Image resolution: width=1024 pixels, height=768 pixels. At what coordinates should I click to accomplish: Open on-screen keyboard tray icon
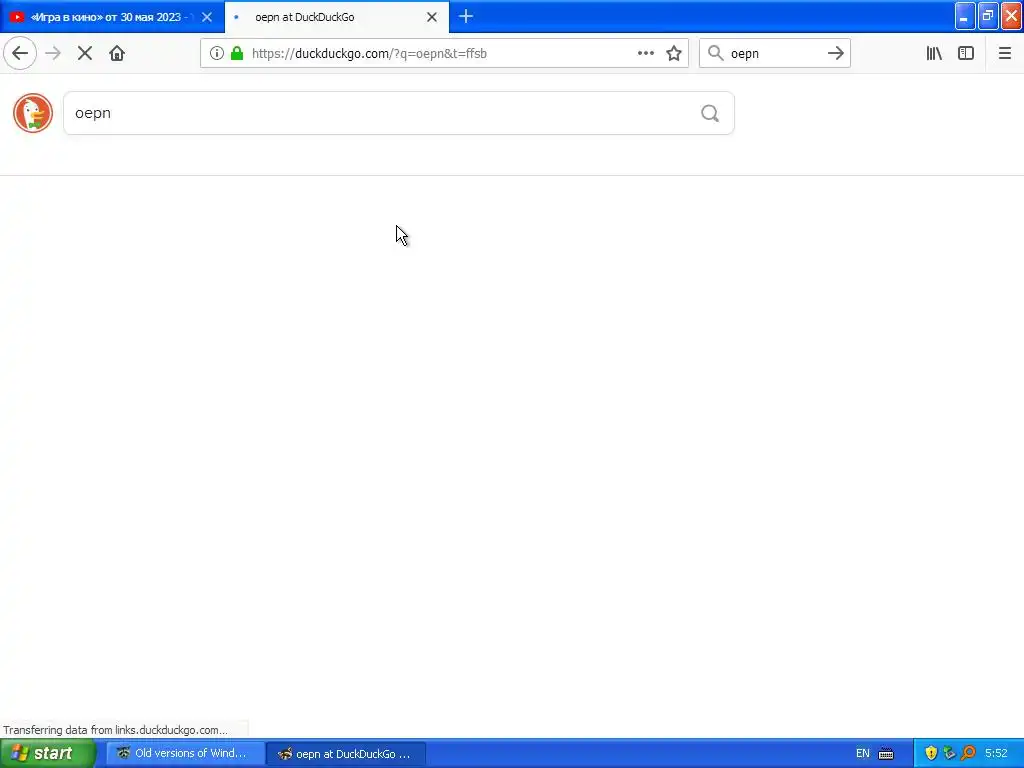[x=886, y=753]
